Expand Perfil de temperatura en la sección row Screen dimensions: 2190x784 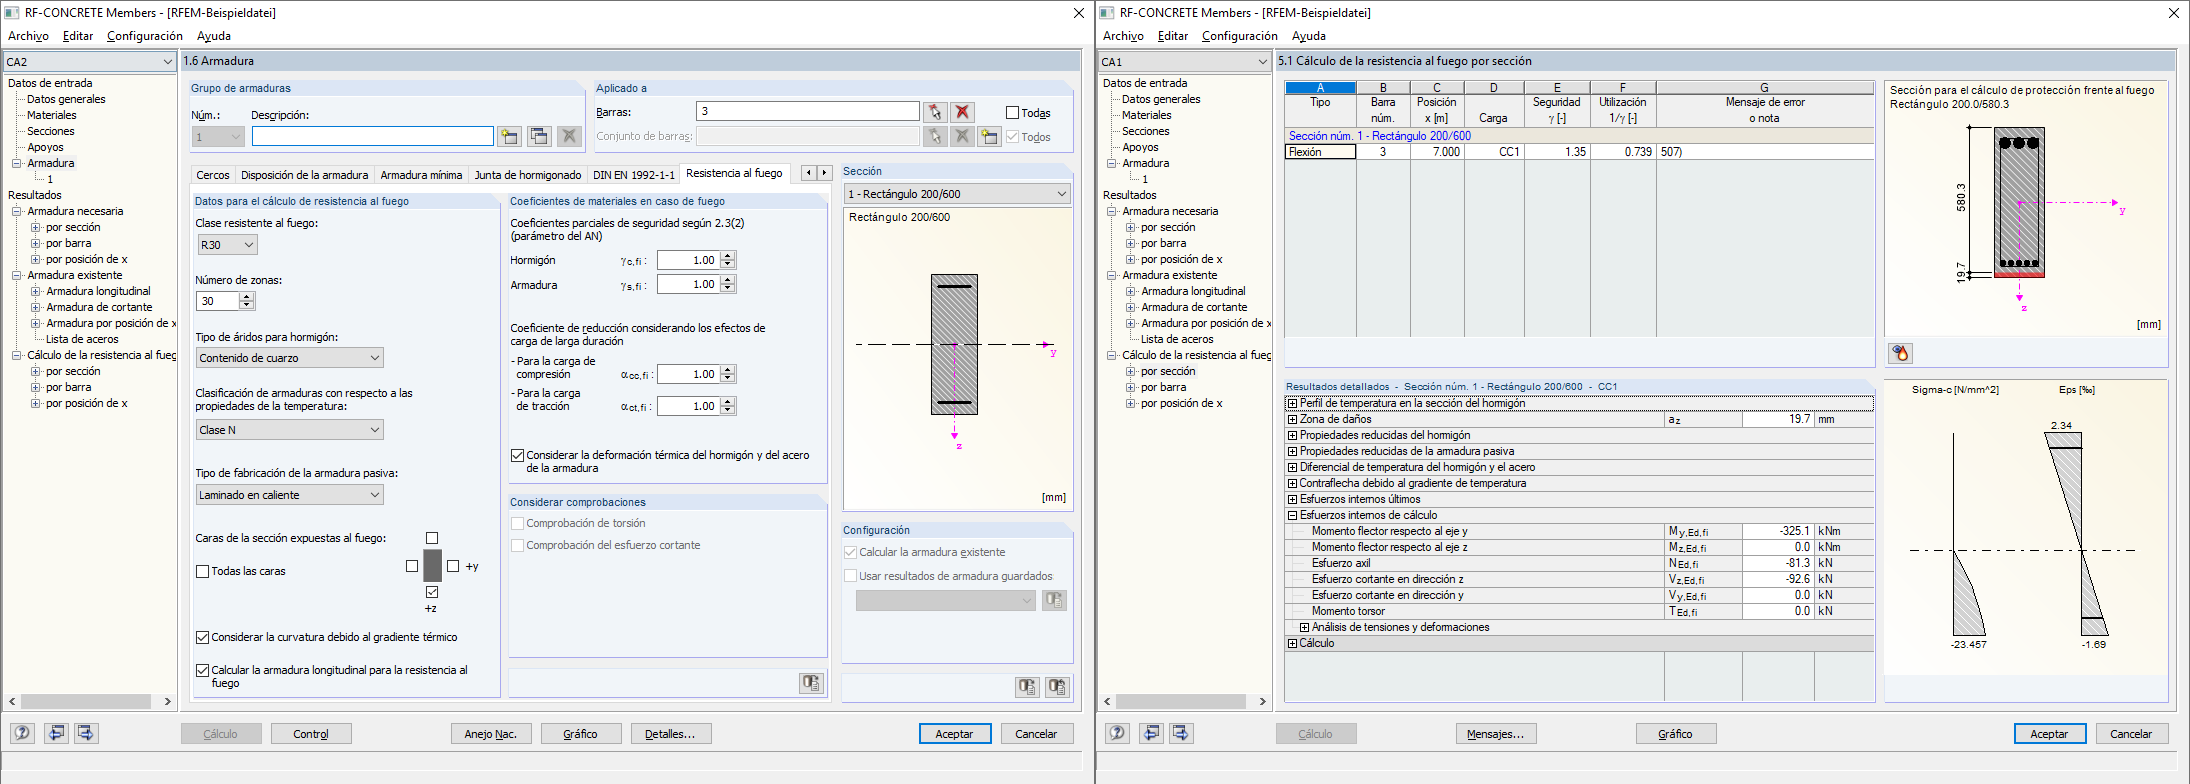(1292, 404)
